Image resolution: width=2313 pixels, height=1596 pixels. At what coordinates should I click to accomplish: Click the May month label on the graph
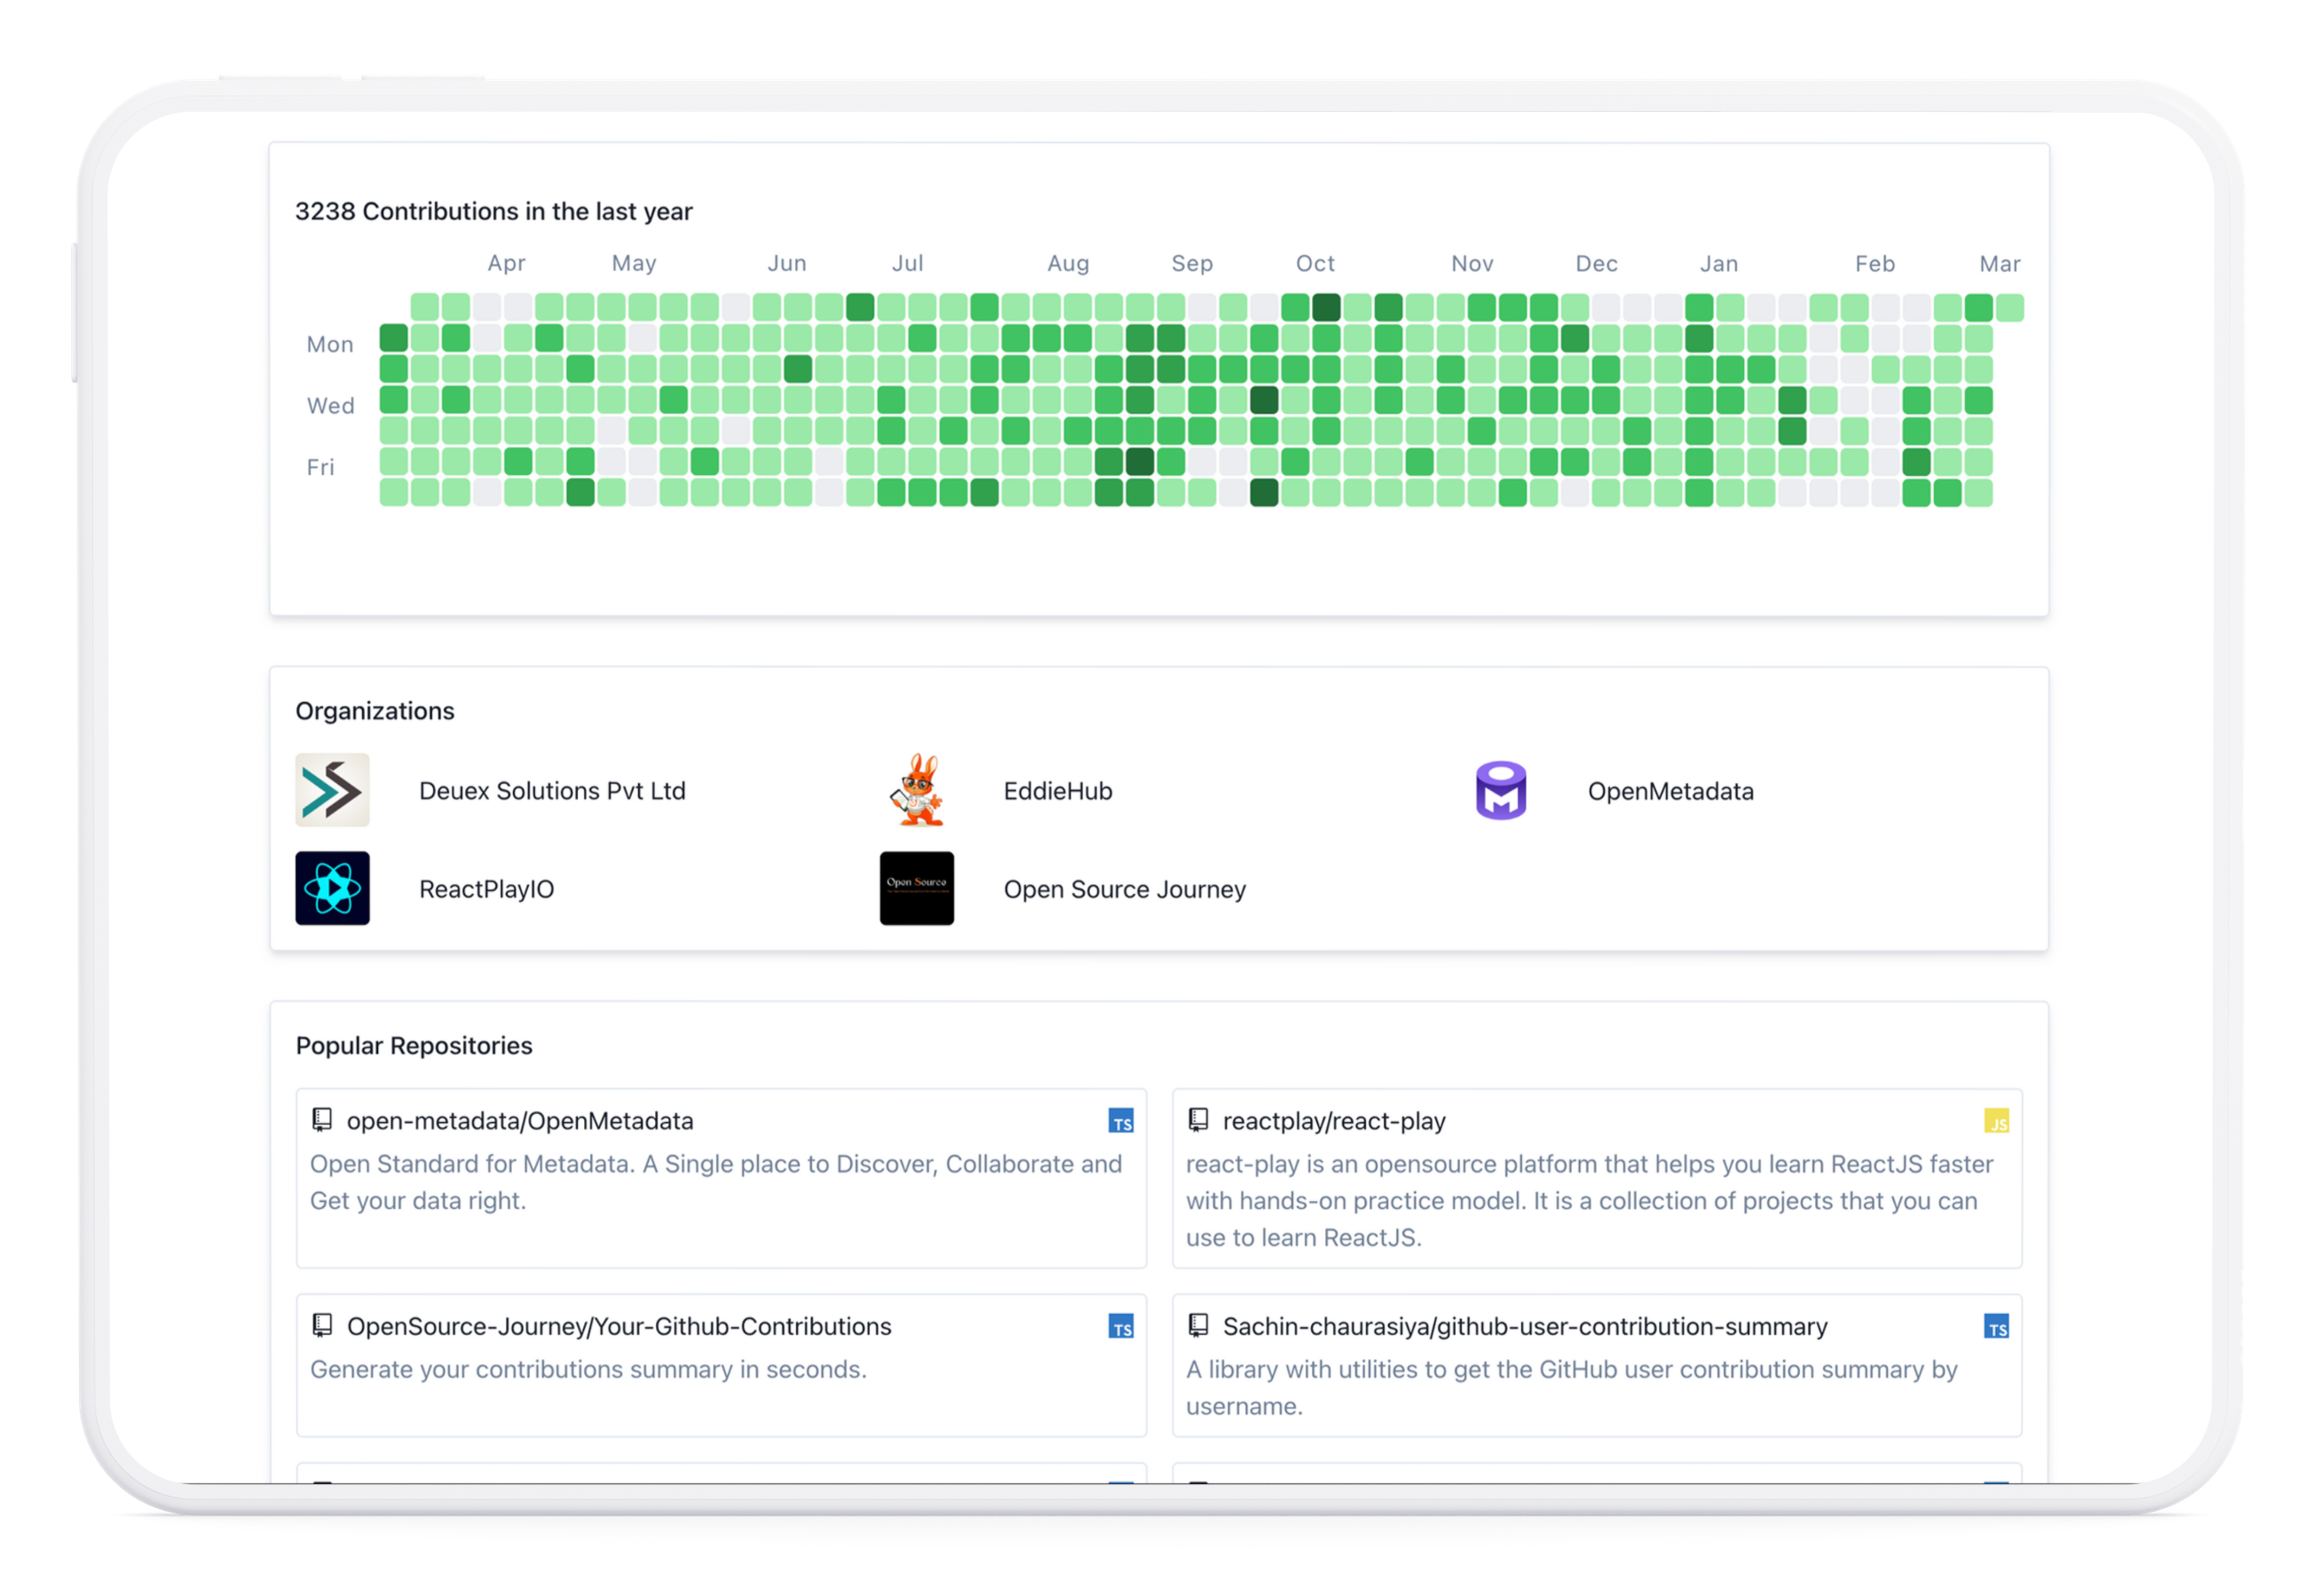(x=634, y=263)
